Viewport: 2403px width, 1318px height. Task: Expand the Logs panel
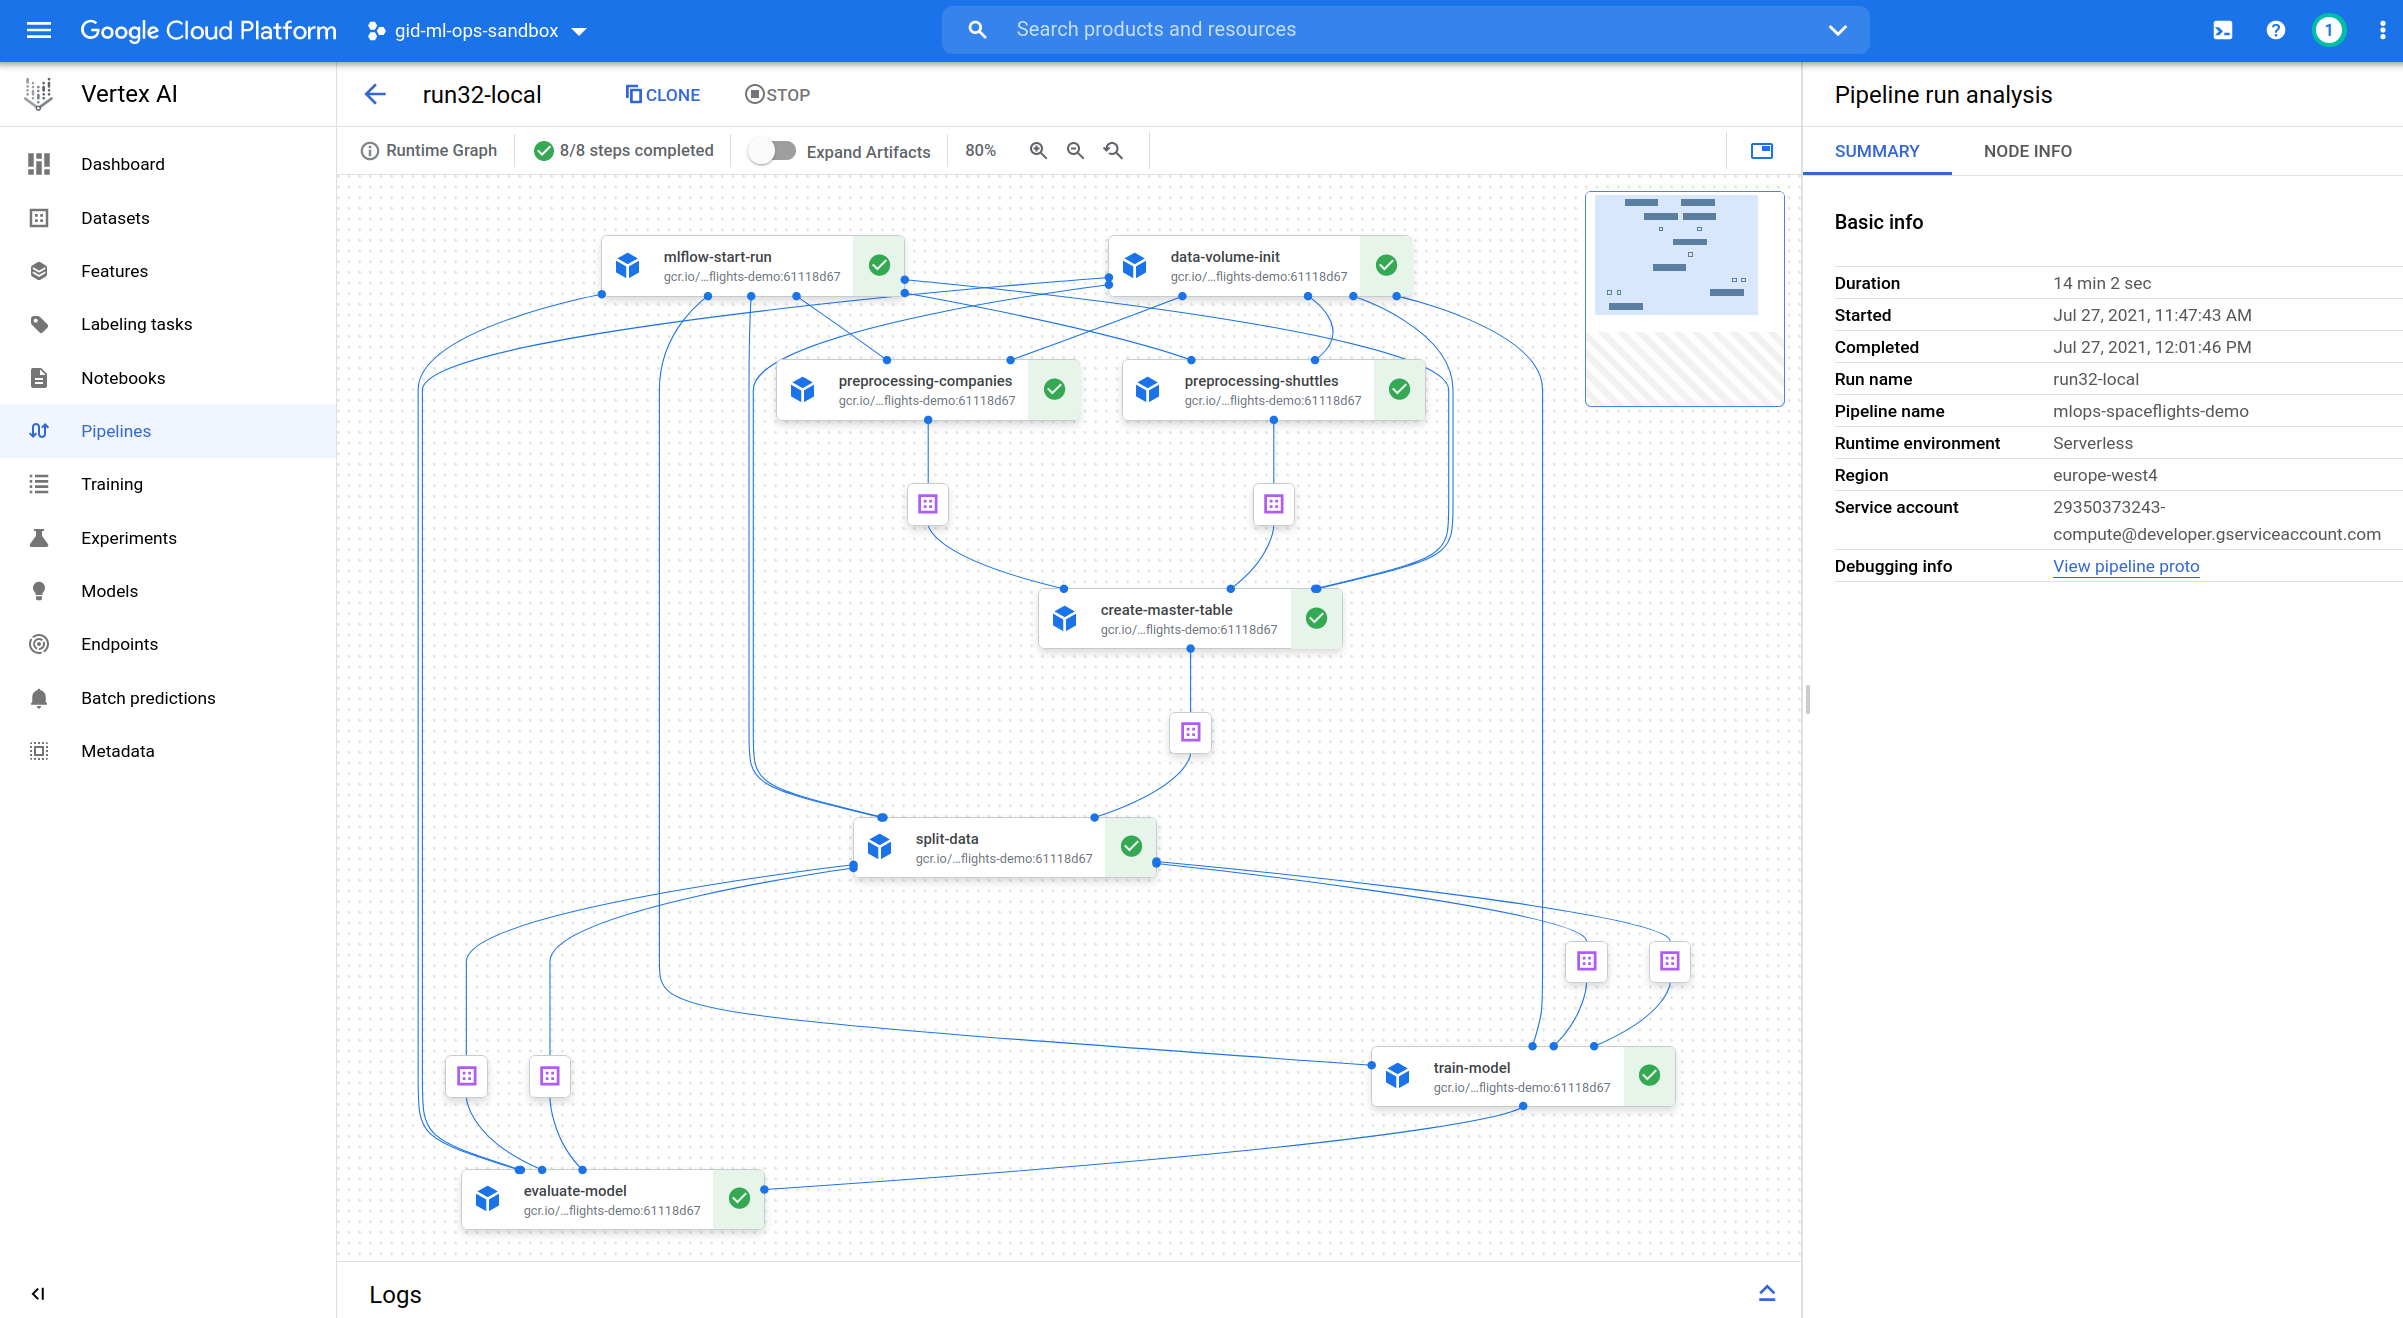point(1767,1294)
